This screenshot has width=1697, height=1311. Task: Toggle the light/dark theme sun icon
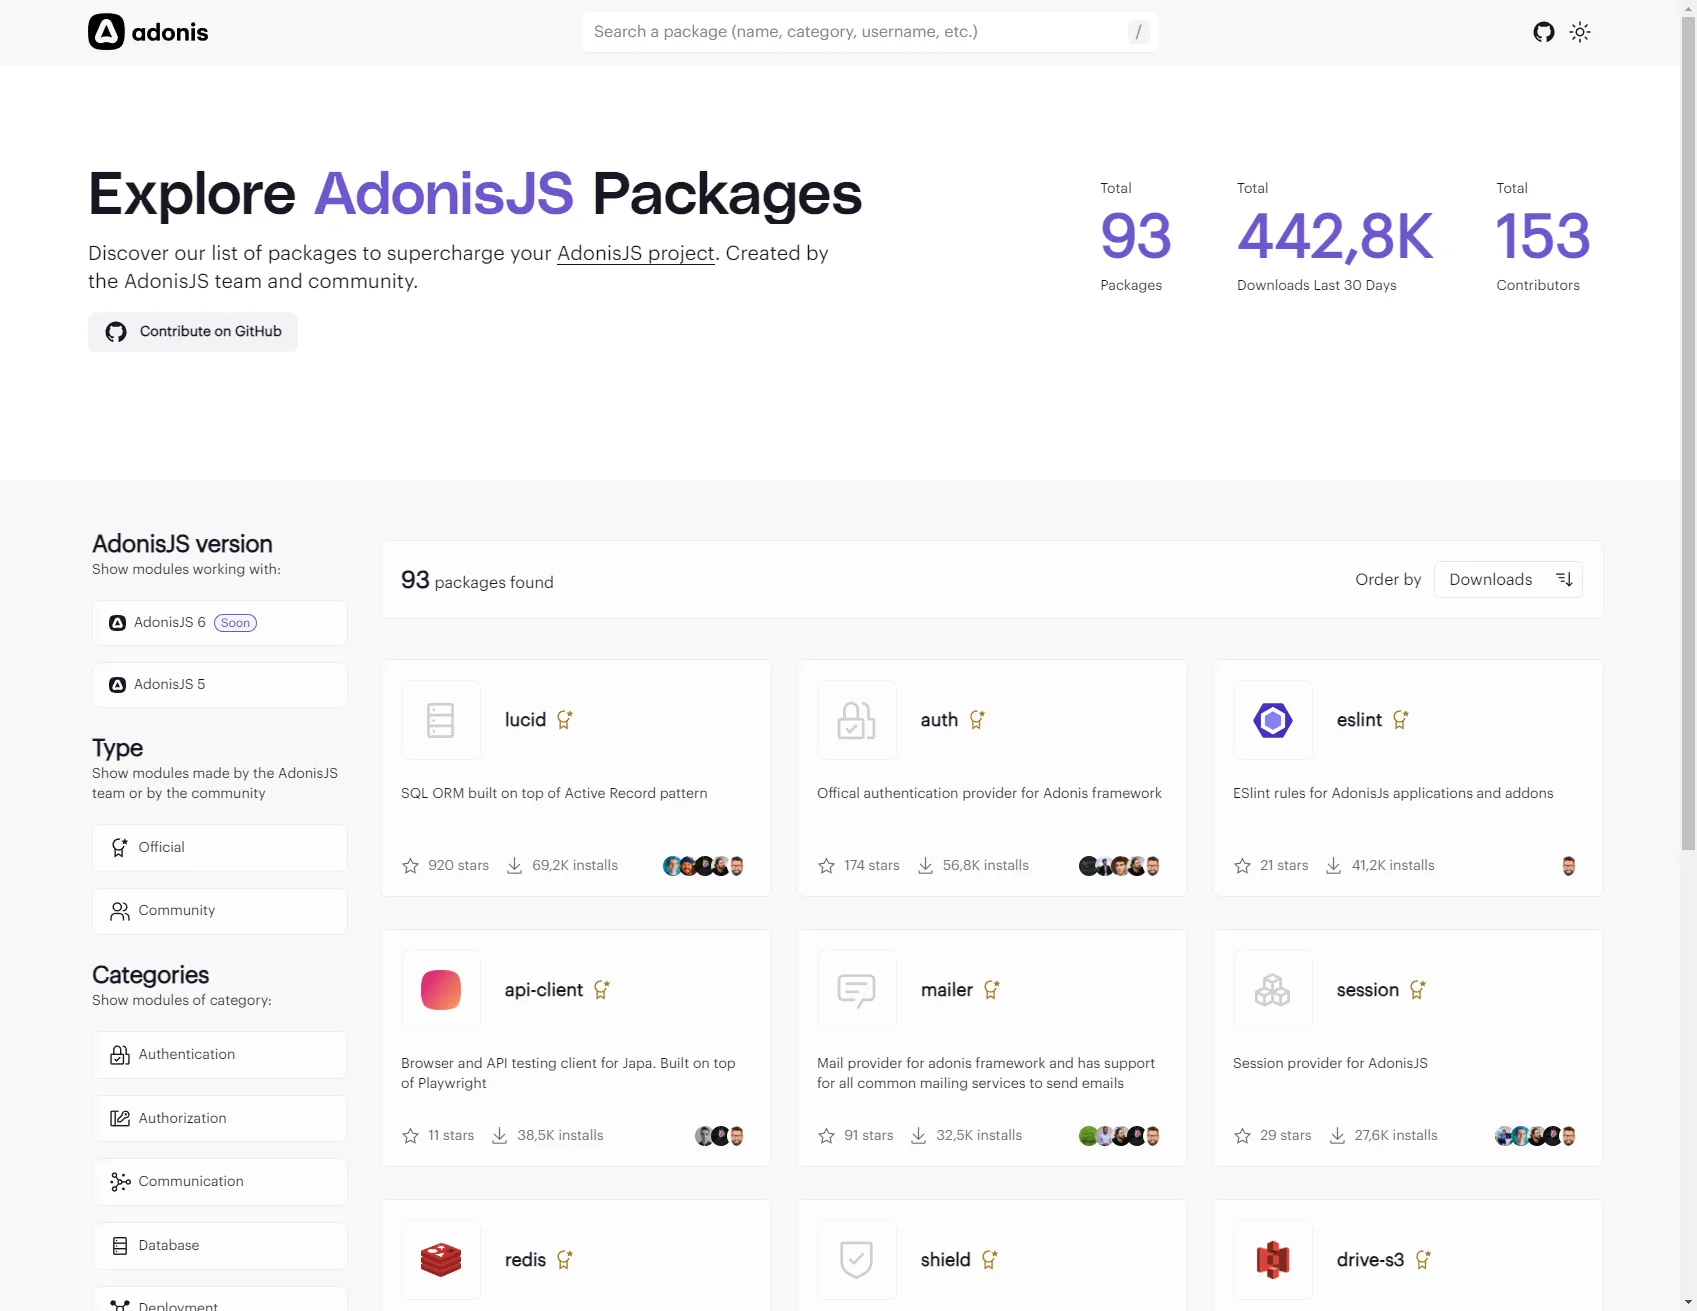[x=1580, y=32]
